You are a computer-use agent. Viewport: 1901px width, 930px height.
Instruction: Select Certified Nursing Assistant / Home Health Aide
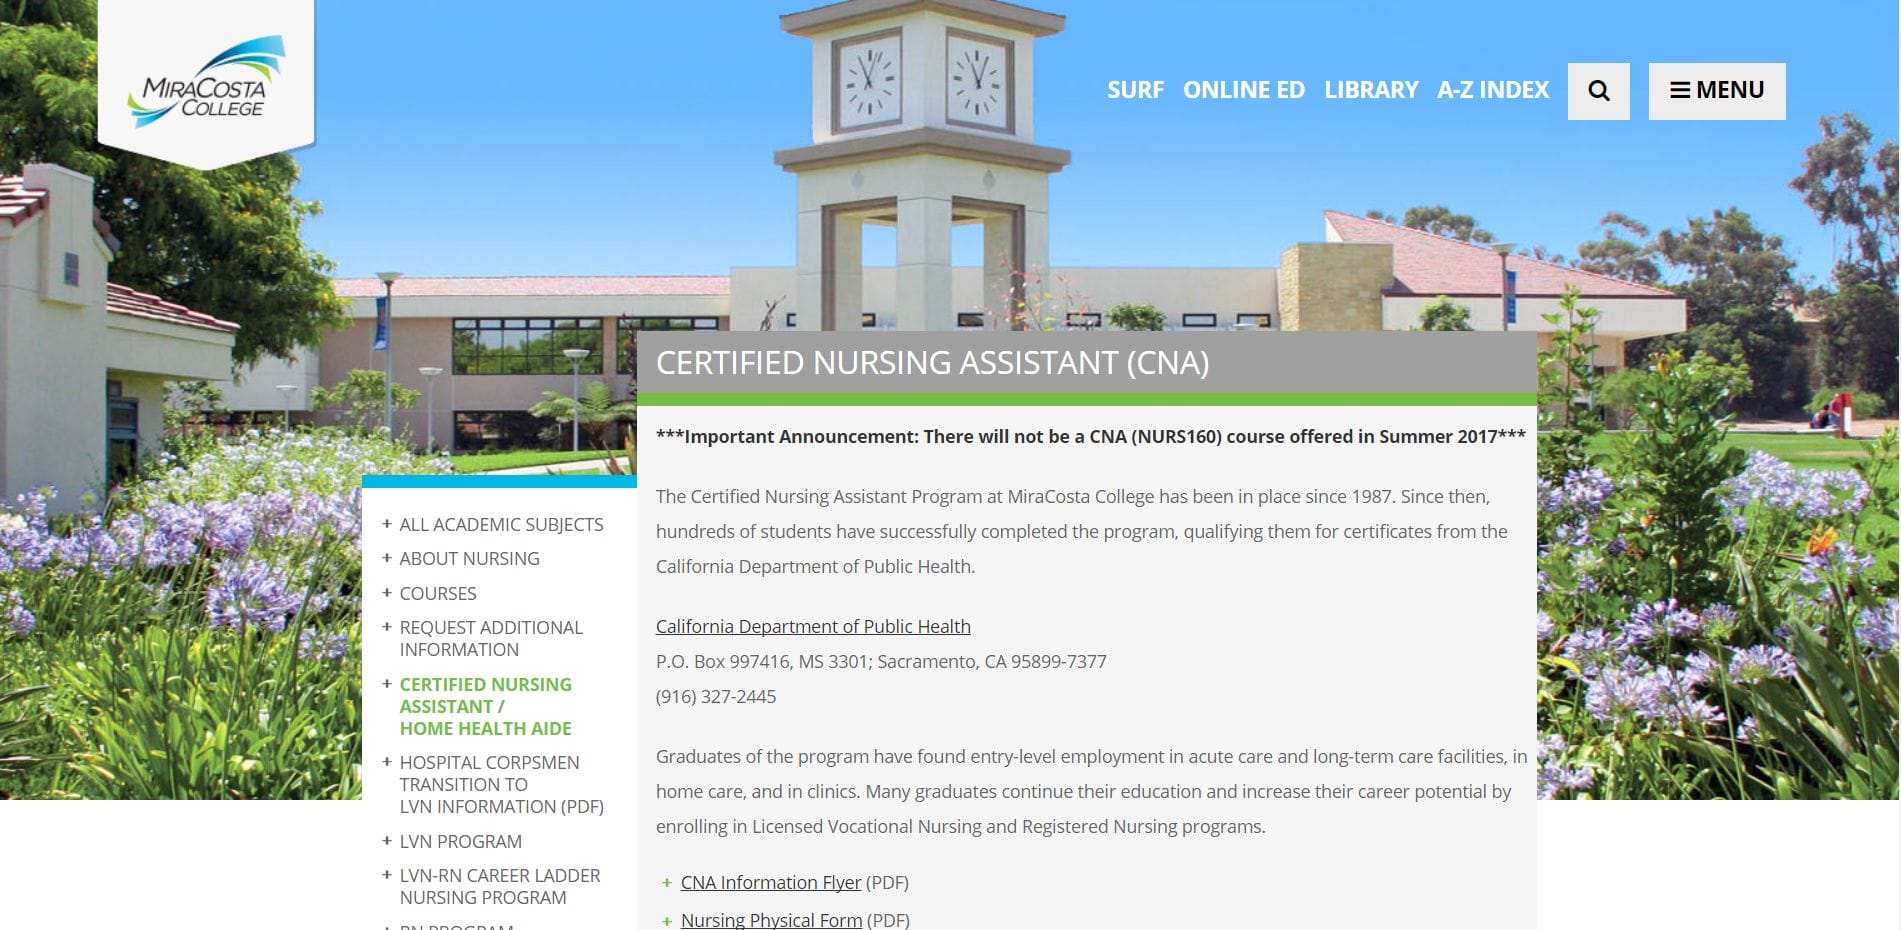485,706
